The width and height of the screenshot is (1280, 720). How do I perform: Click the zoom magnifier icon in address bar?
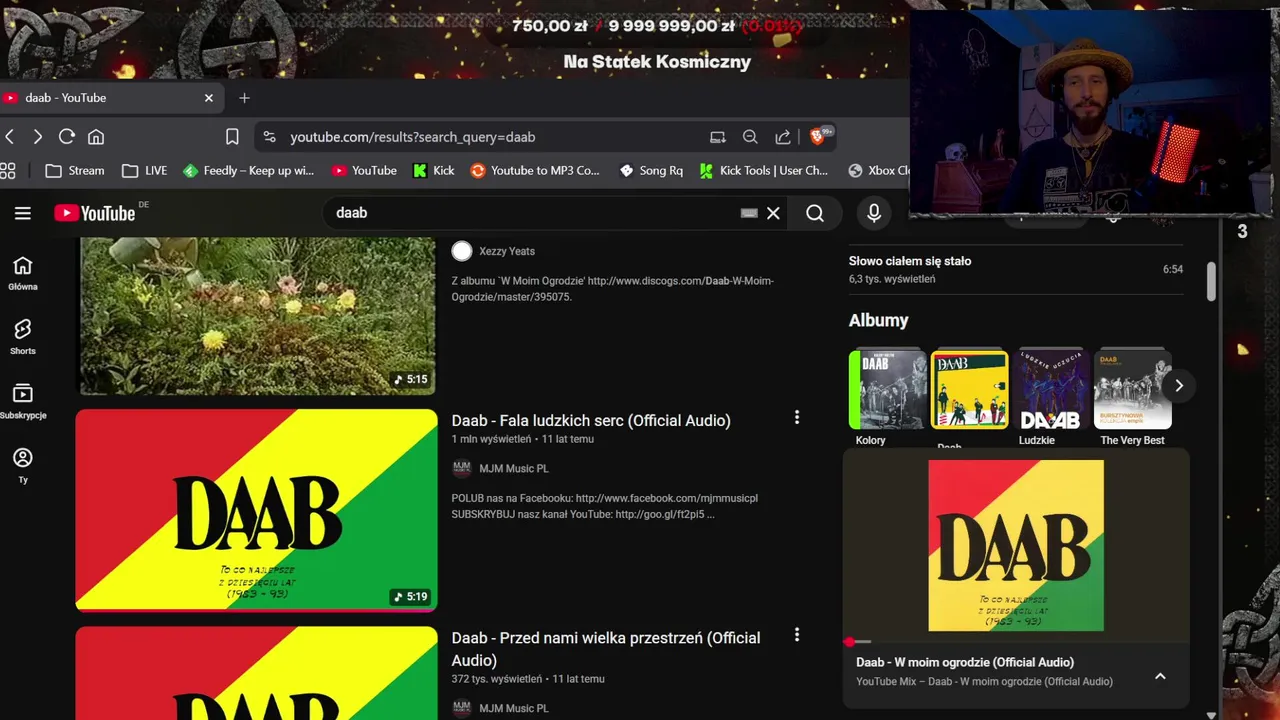coord(750,137)
